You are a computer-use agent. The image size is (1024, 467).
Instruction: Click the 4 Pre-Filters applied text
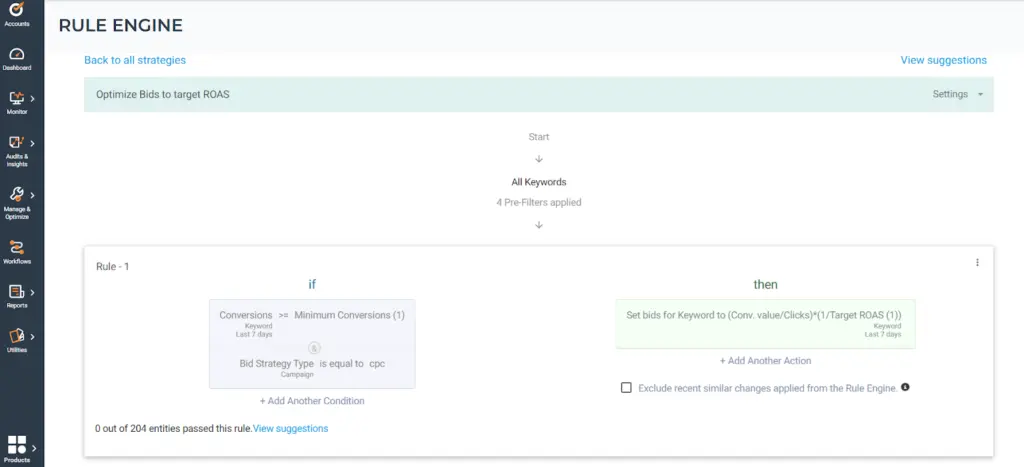tap(539, 202)
